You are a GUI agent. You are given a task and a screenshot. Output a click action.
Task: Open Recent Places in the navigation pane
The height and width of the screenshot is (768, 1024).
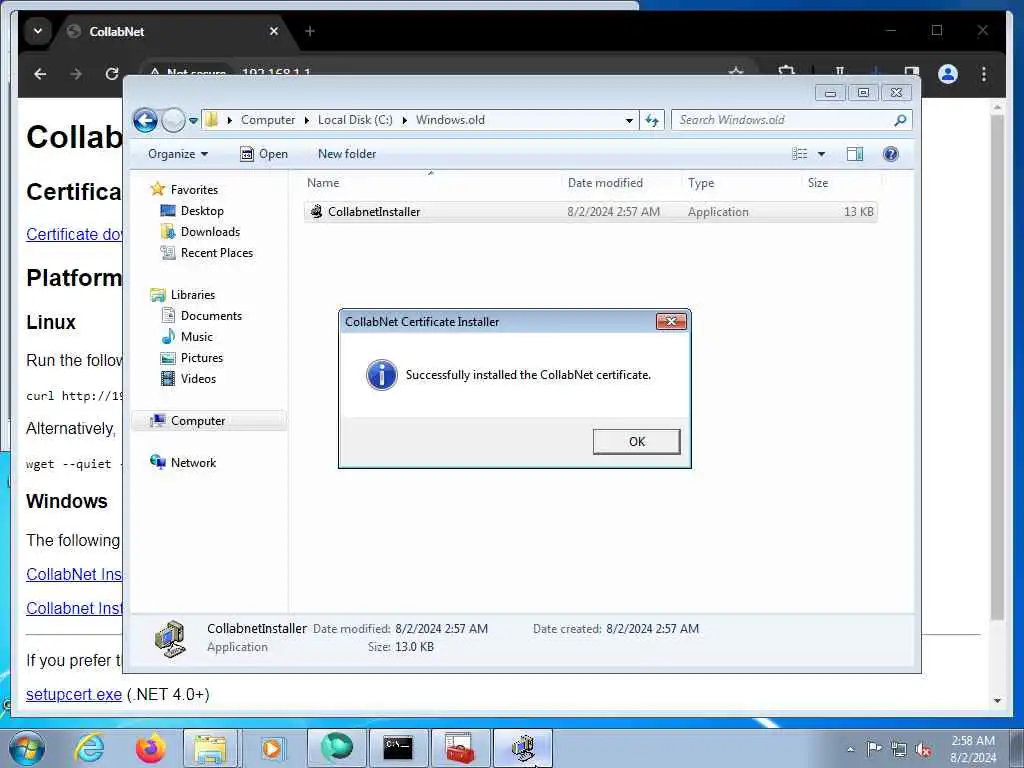pyautogui.click(x=216, y=253)
